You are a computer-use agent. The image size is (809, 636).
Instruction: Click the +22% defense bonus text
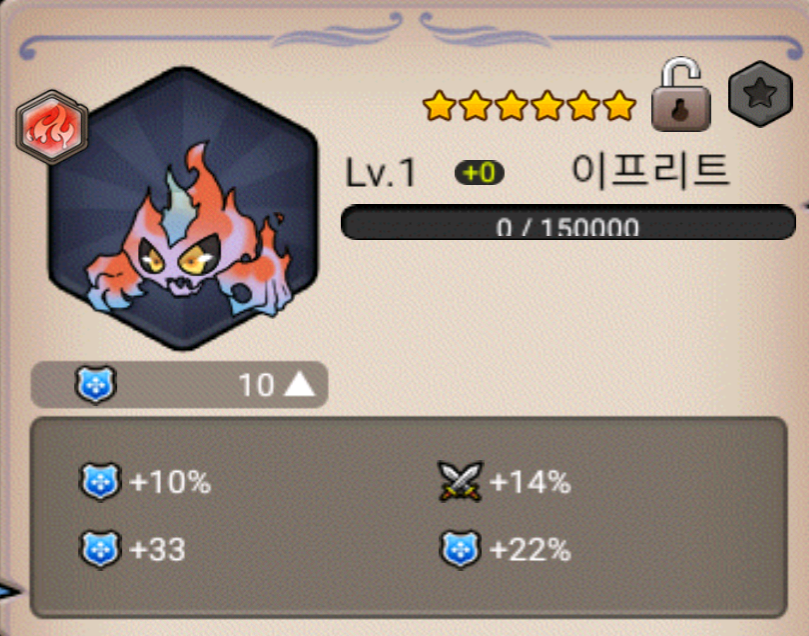530,549
